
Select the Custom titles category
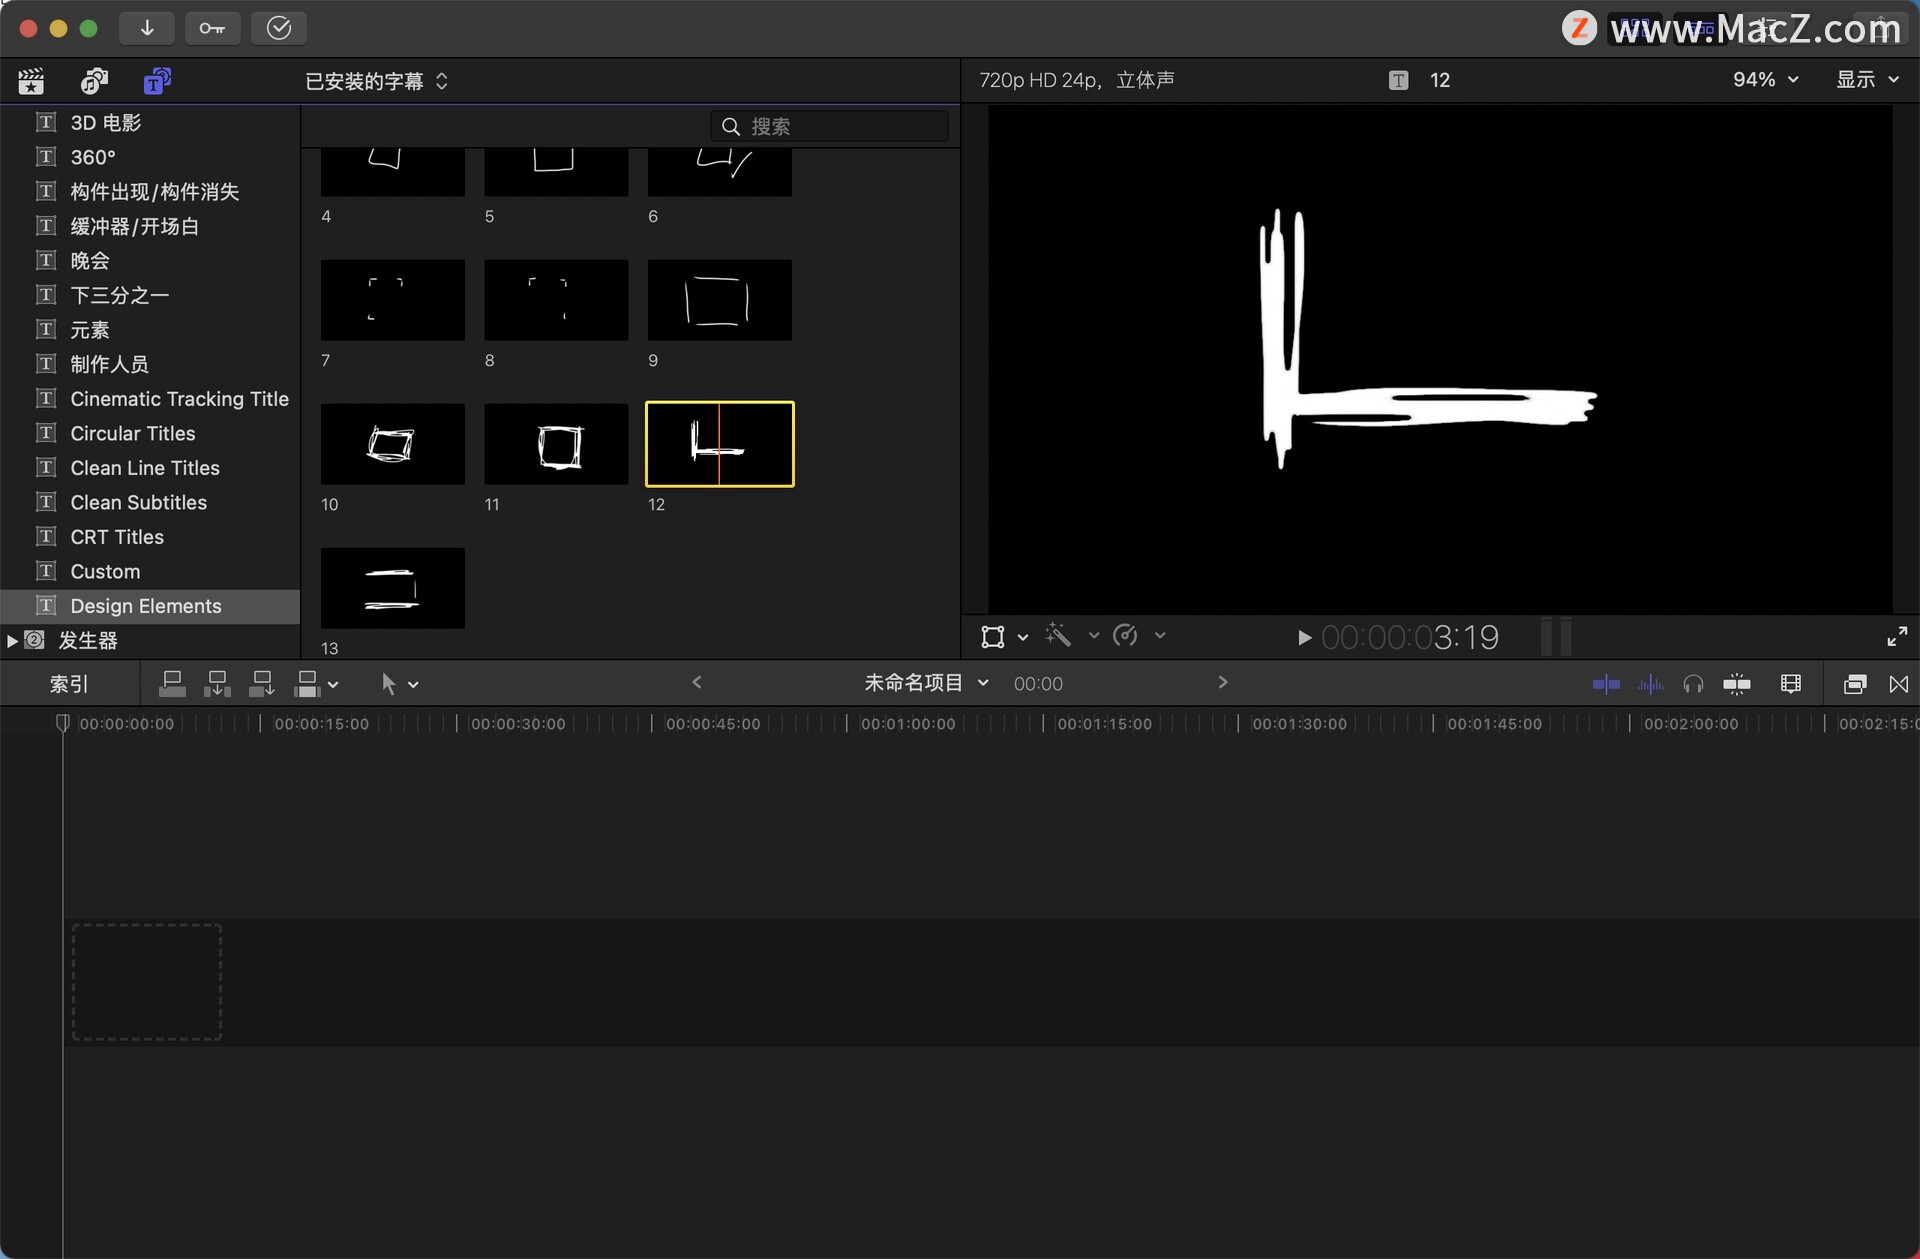(105, 572)
